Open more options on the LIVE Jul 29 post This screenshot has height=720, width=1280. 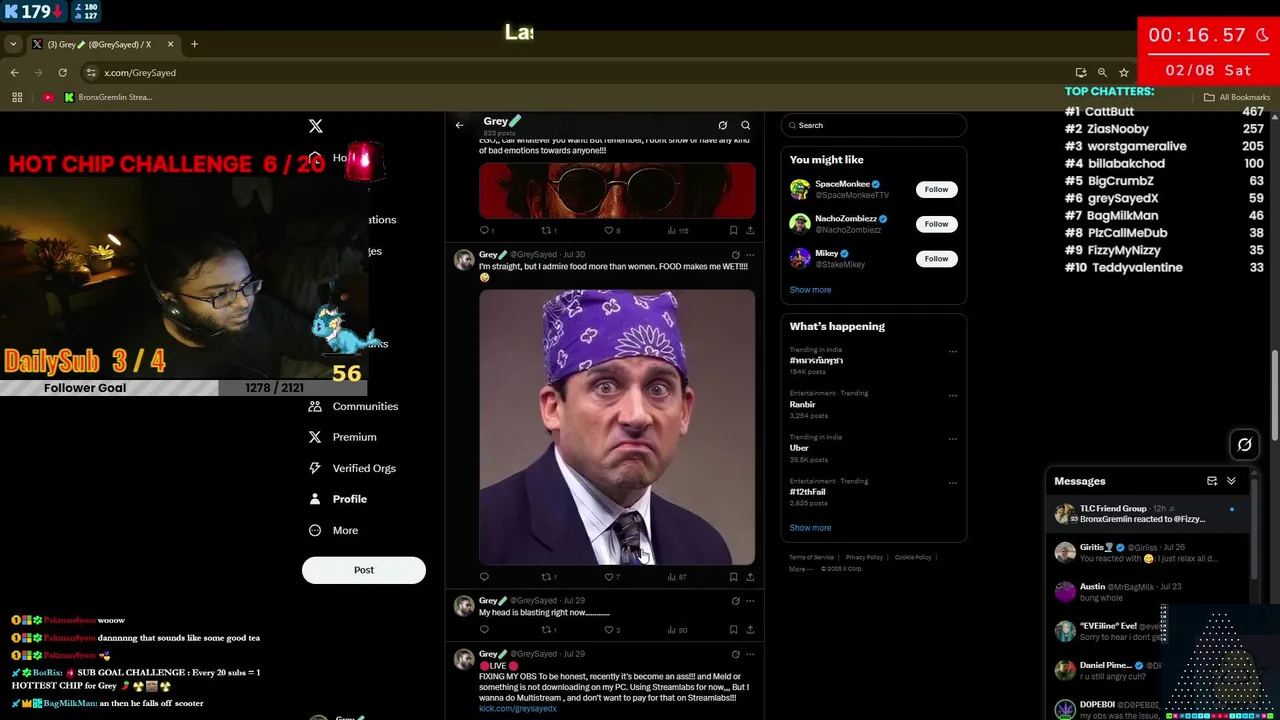pyautogui.click(x=750, y=654)
